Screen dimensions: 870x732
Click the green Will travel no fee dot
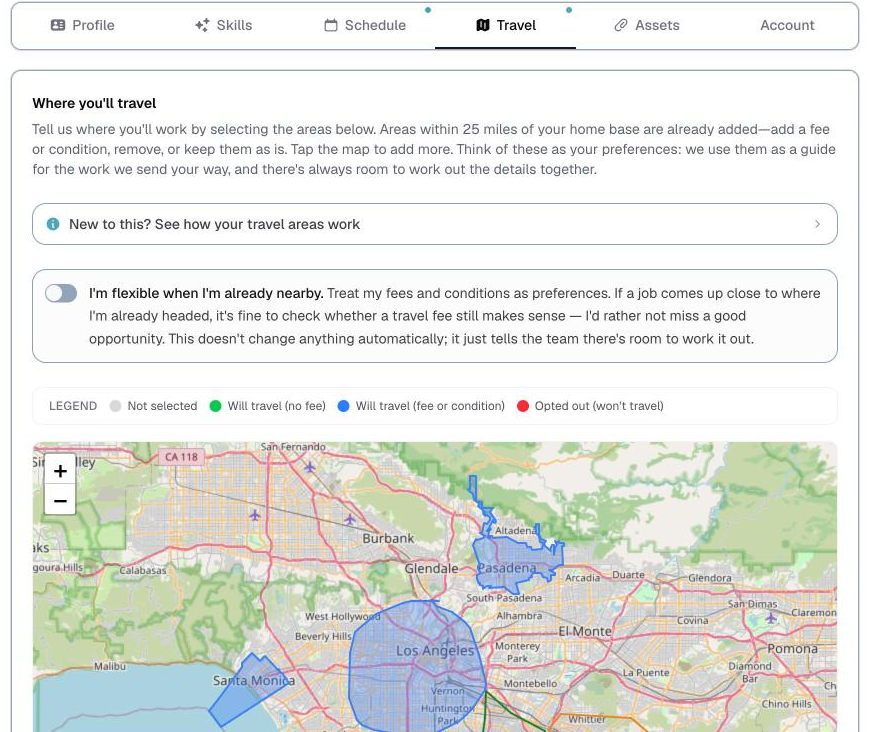(x=215, y=406)
